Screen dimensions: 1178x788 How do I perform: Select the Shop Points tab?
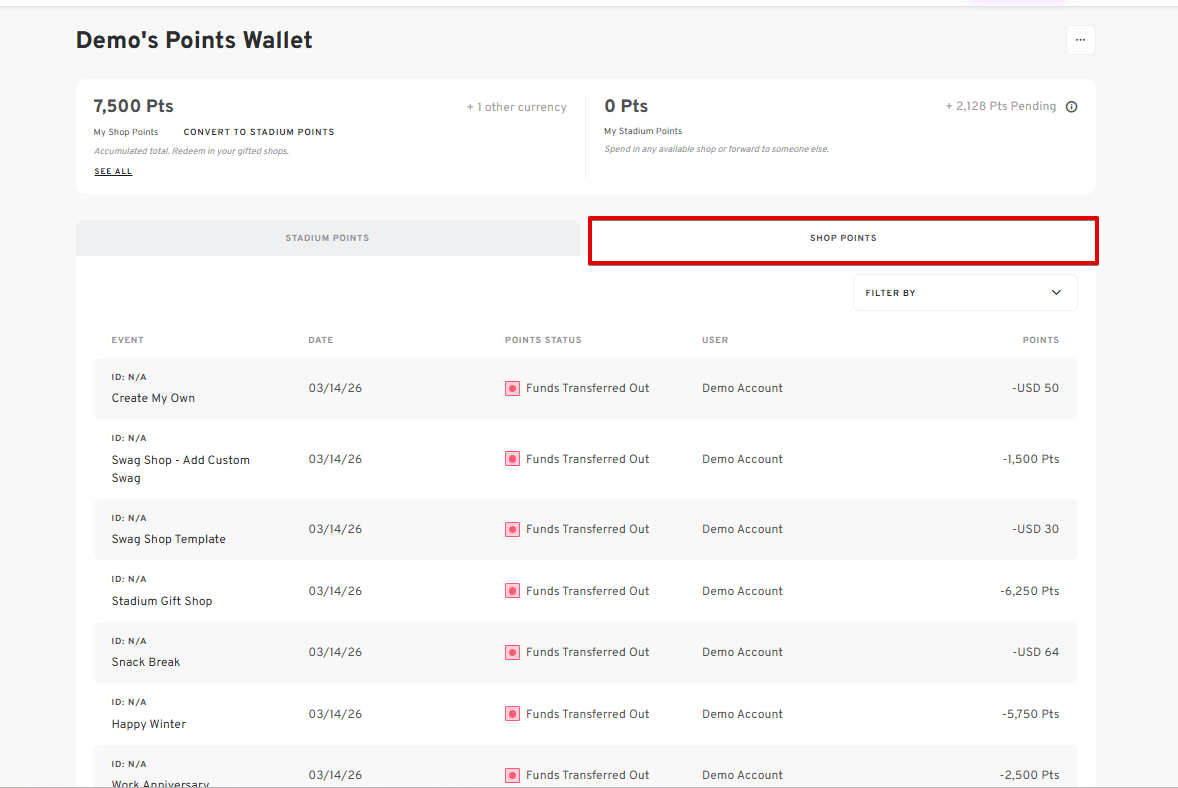pos(842,239)
